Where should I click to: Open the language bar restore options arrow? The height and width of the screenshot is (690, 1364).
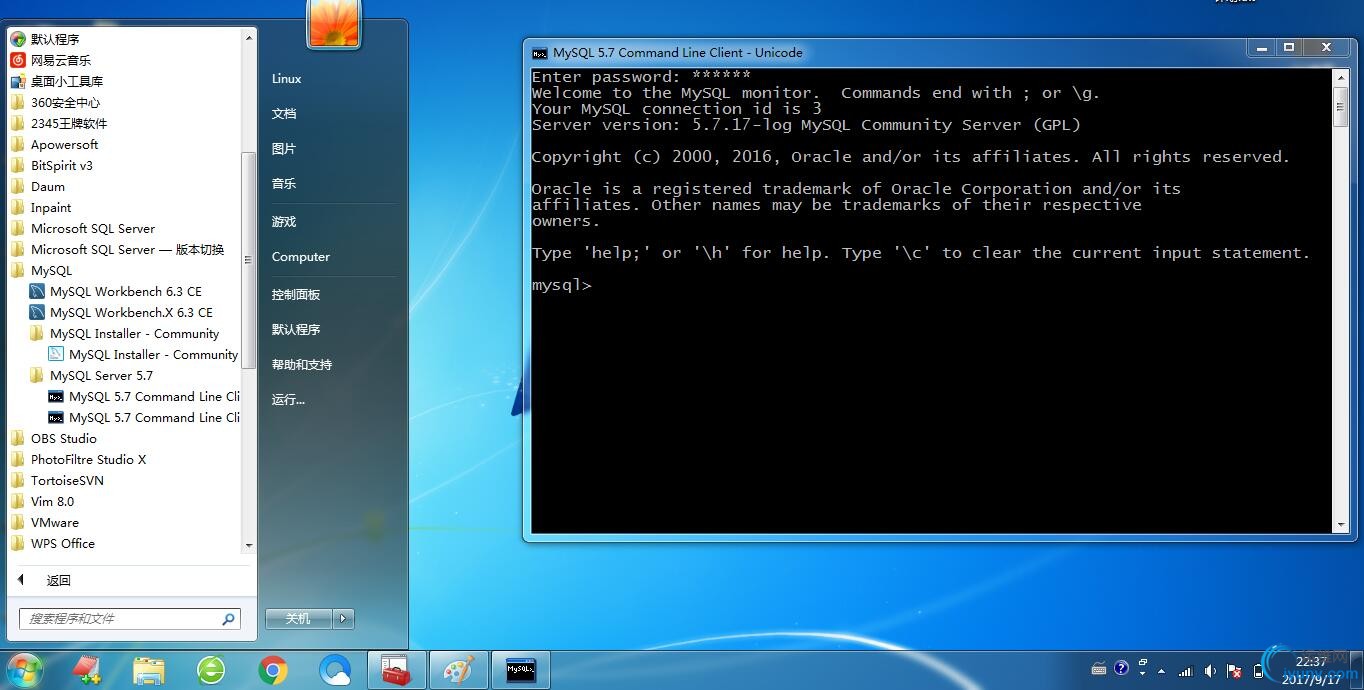click(1143, 676)
